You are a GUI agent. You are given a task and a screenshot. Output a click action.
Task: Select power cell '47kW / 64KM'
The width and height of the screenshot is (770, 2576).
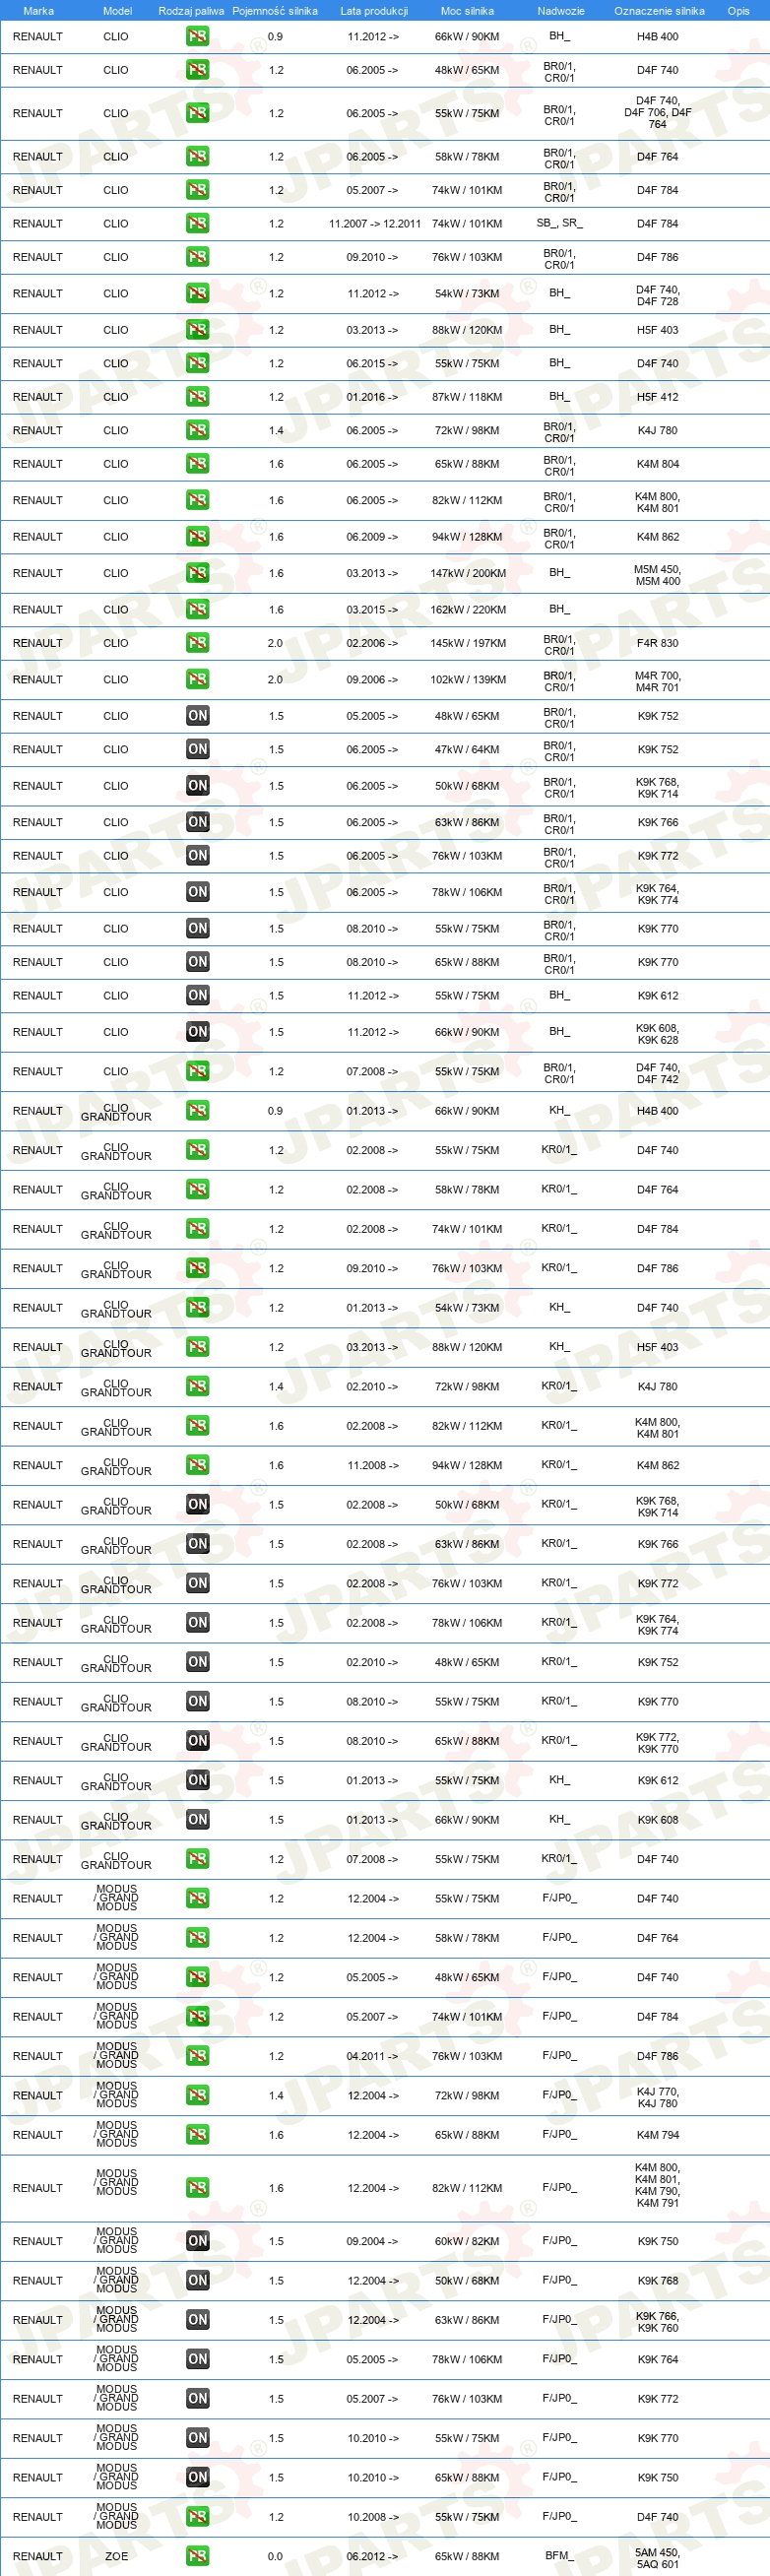click(x=467, y=750)
